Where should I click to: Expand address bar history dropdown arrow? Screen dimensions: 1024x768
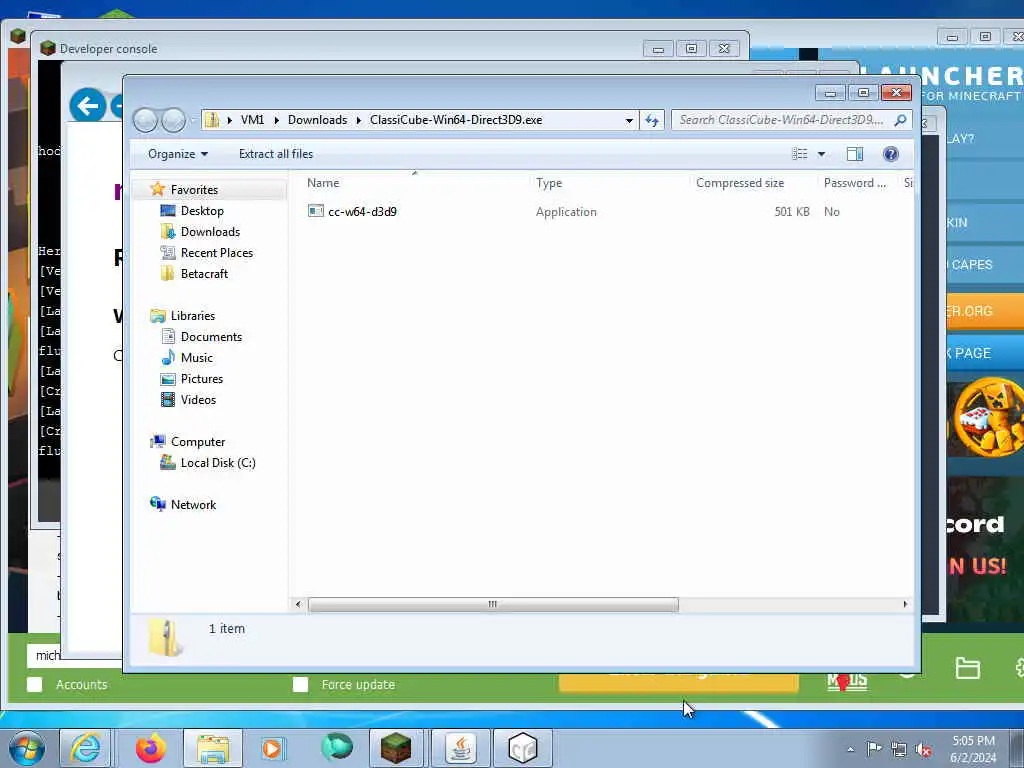[x=629, y=120]
